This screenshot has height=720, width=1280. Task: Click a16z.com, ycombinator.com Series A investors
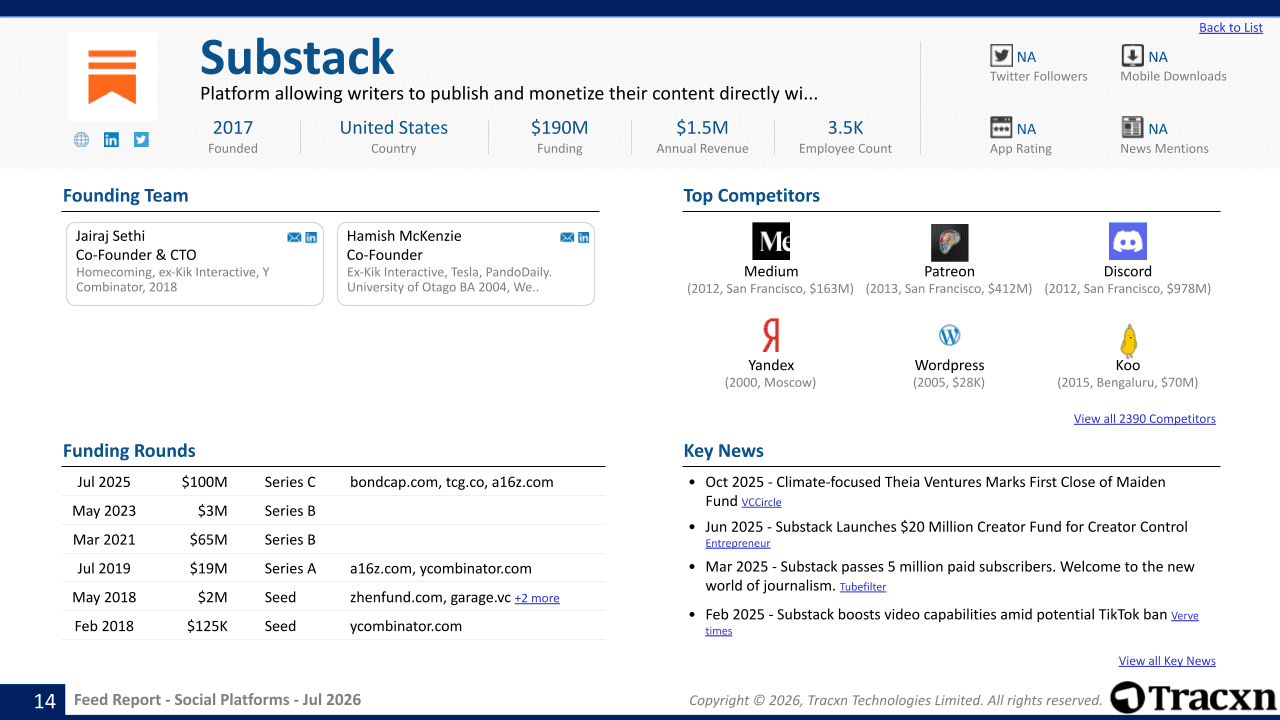pos(441,569)
